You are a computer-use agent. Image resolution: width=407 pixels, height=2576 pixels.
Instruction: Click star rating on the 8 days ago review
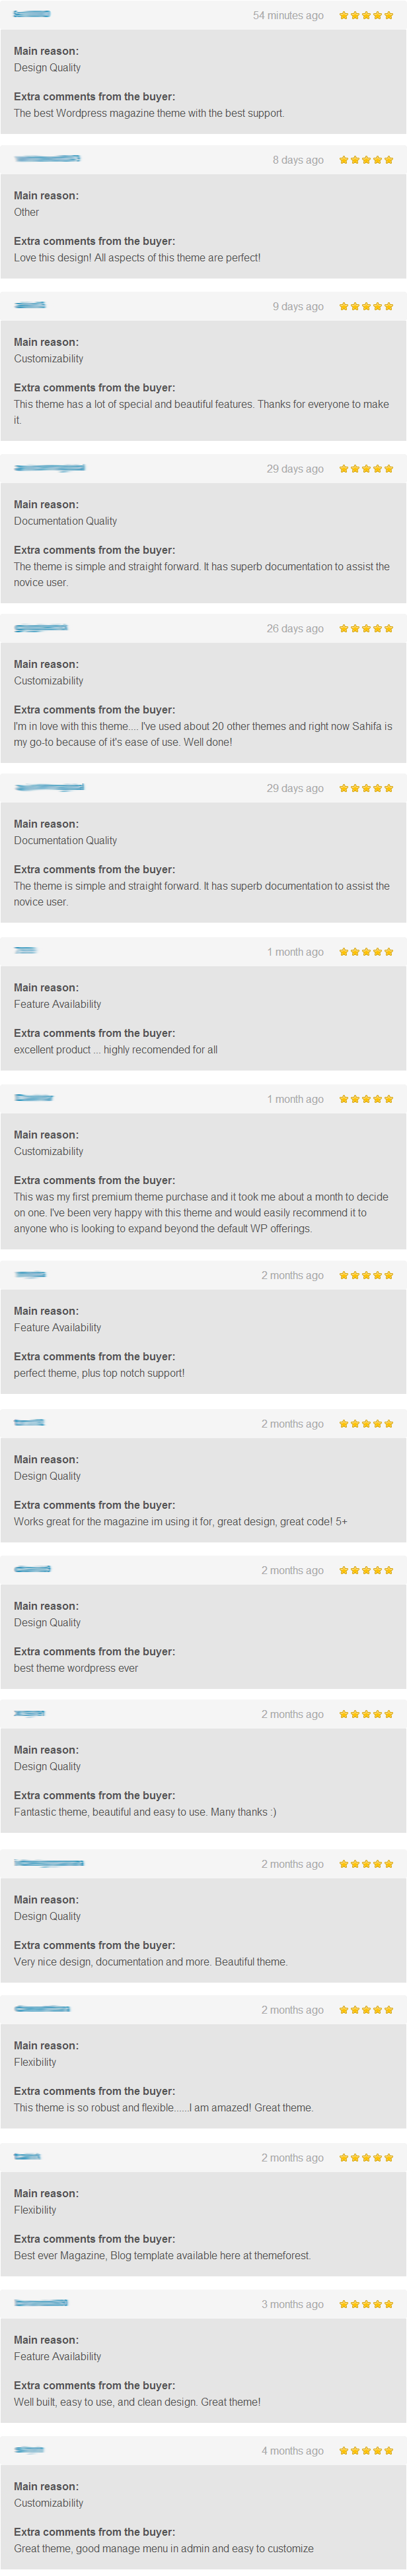366,160
